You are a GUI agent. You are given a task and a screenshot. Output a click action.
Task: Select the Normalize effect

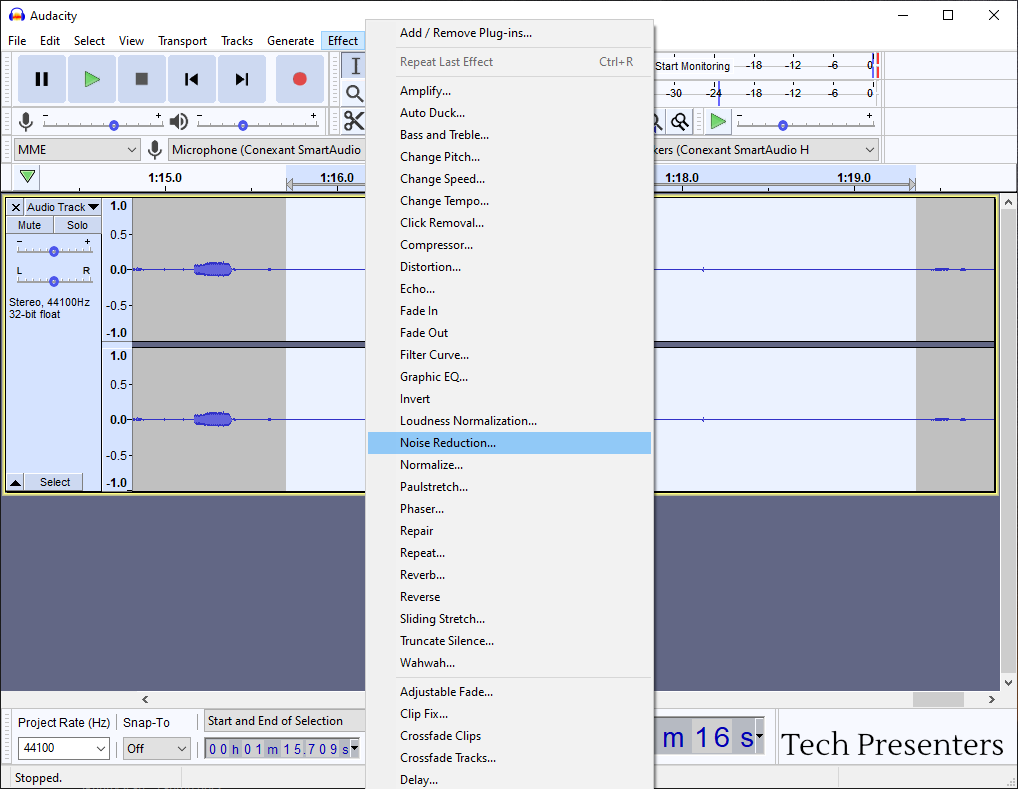[x=510, y=465]
